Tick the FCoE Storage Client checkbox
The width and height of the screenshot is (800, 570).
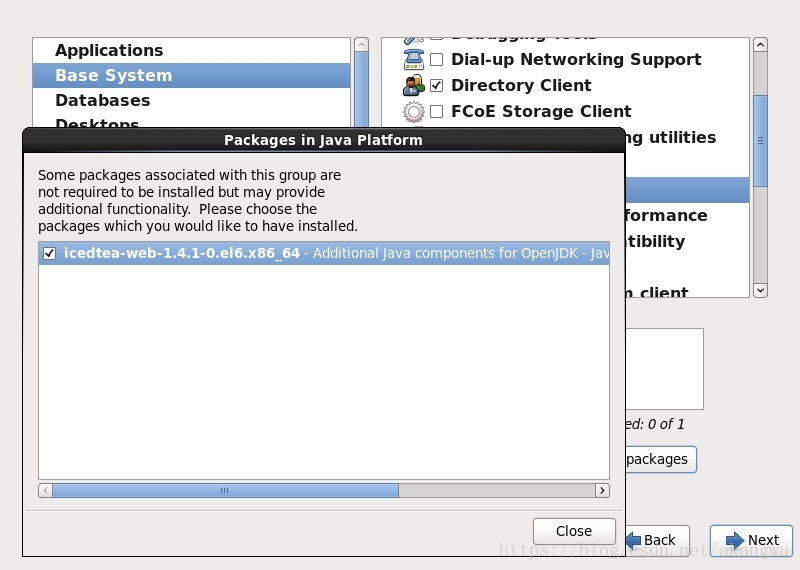[x=436, y=111]
